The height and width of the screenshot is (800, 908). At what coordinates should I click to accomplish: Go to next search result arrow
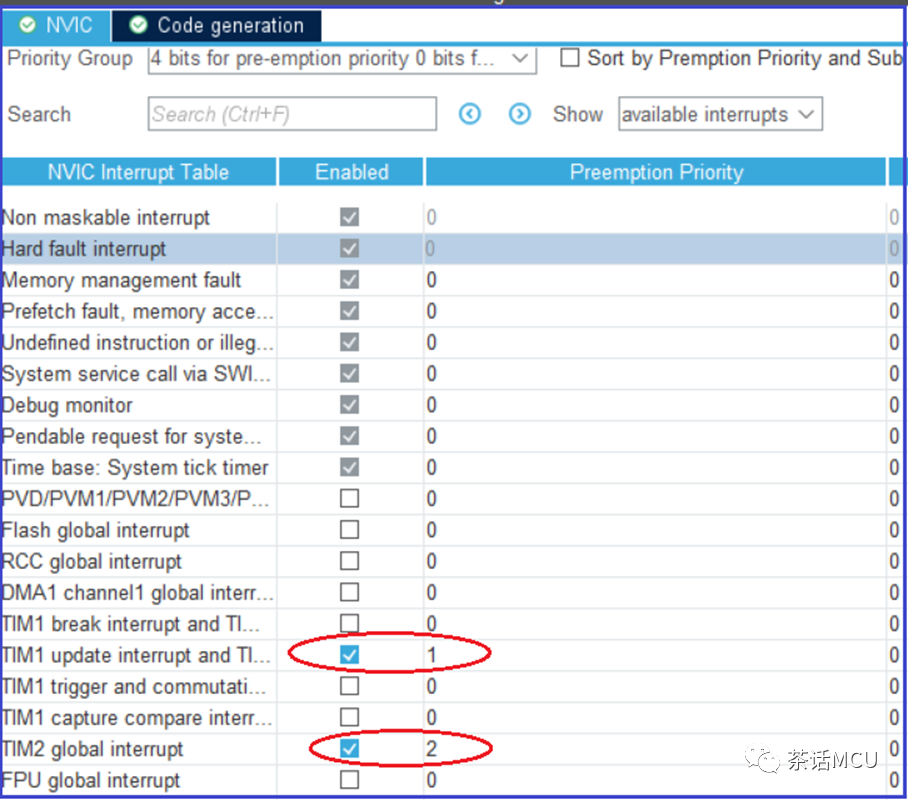click(519, 114)
